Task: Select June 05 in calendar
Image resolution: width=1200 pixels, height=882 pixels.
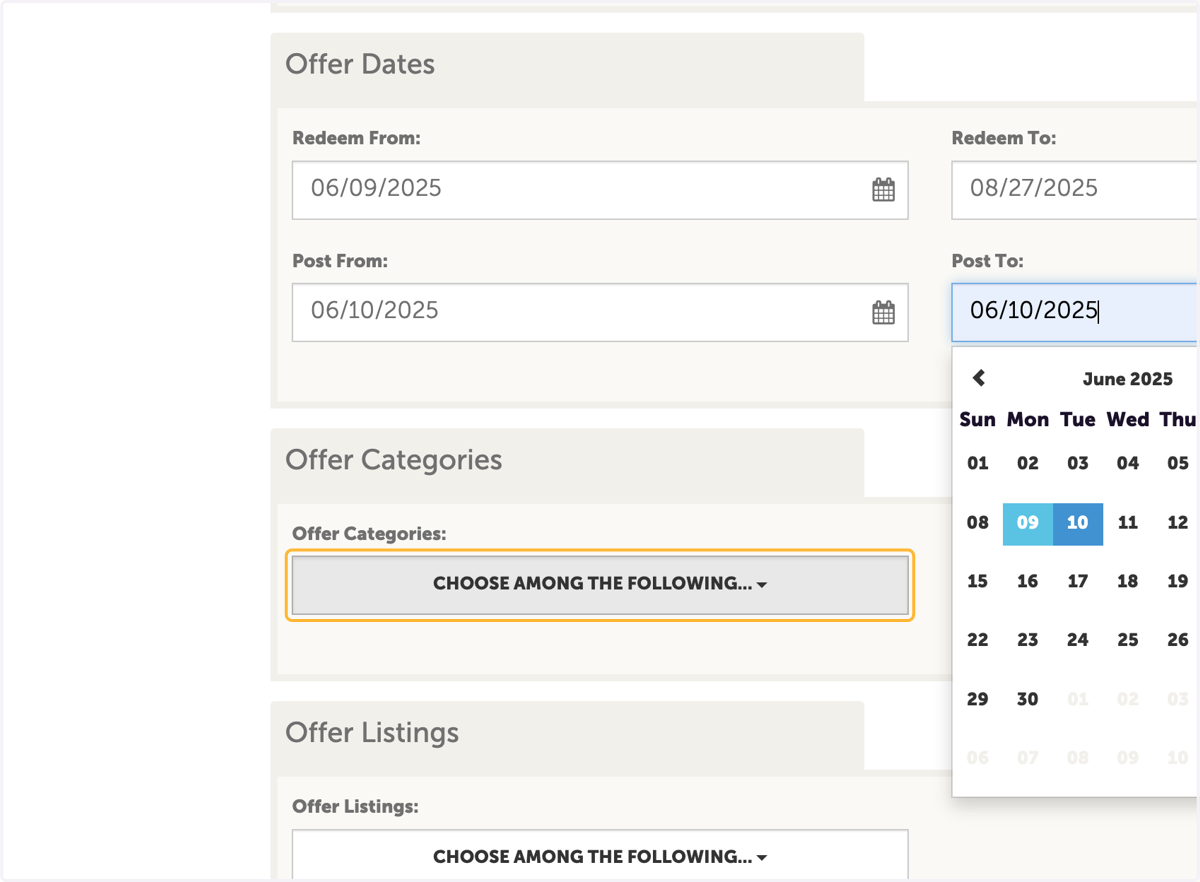Action: pos(1177,463)
